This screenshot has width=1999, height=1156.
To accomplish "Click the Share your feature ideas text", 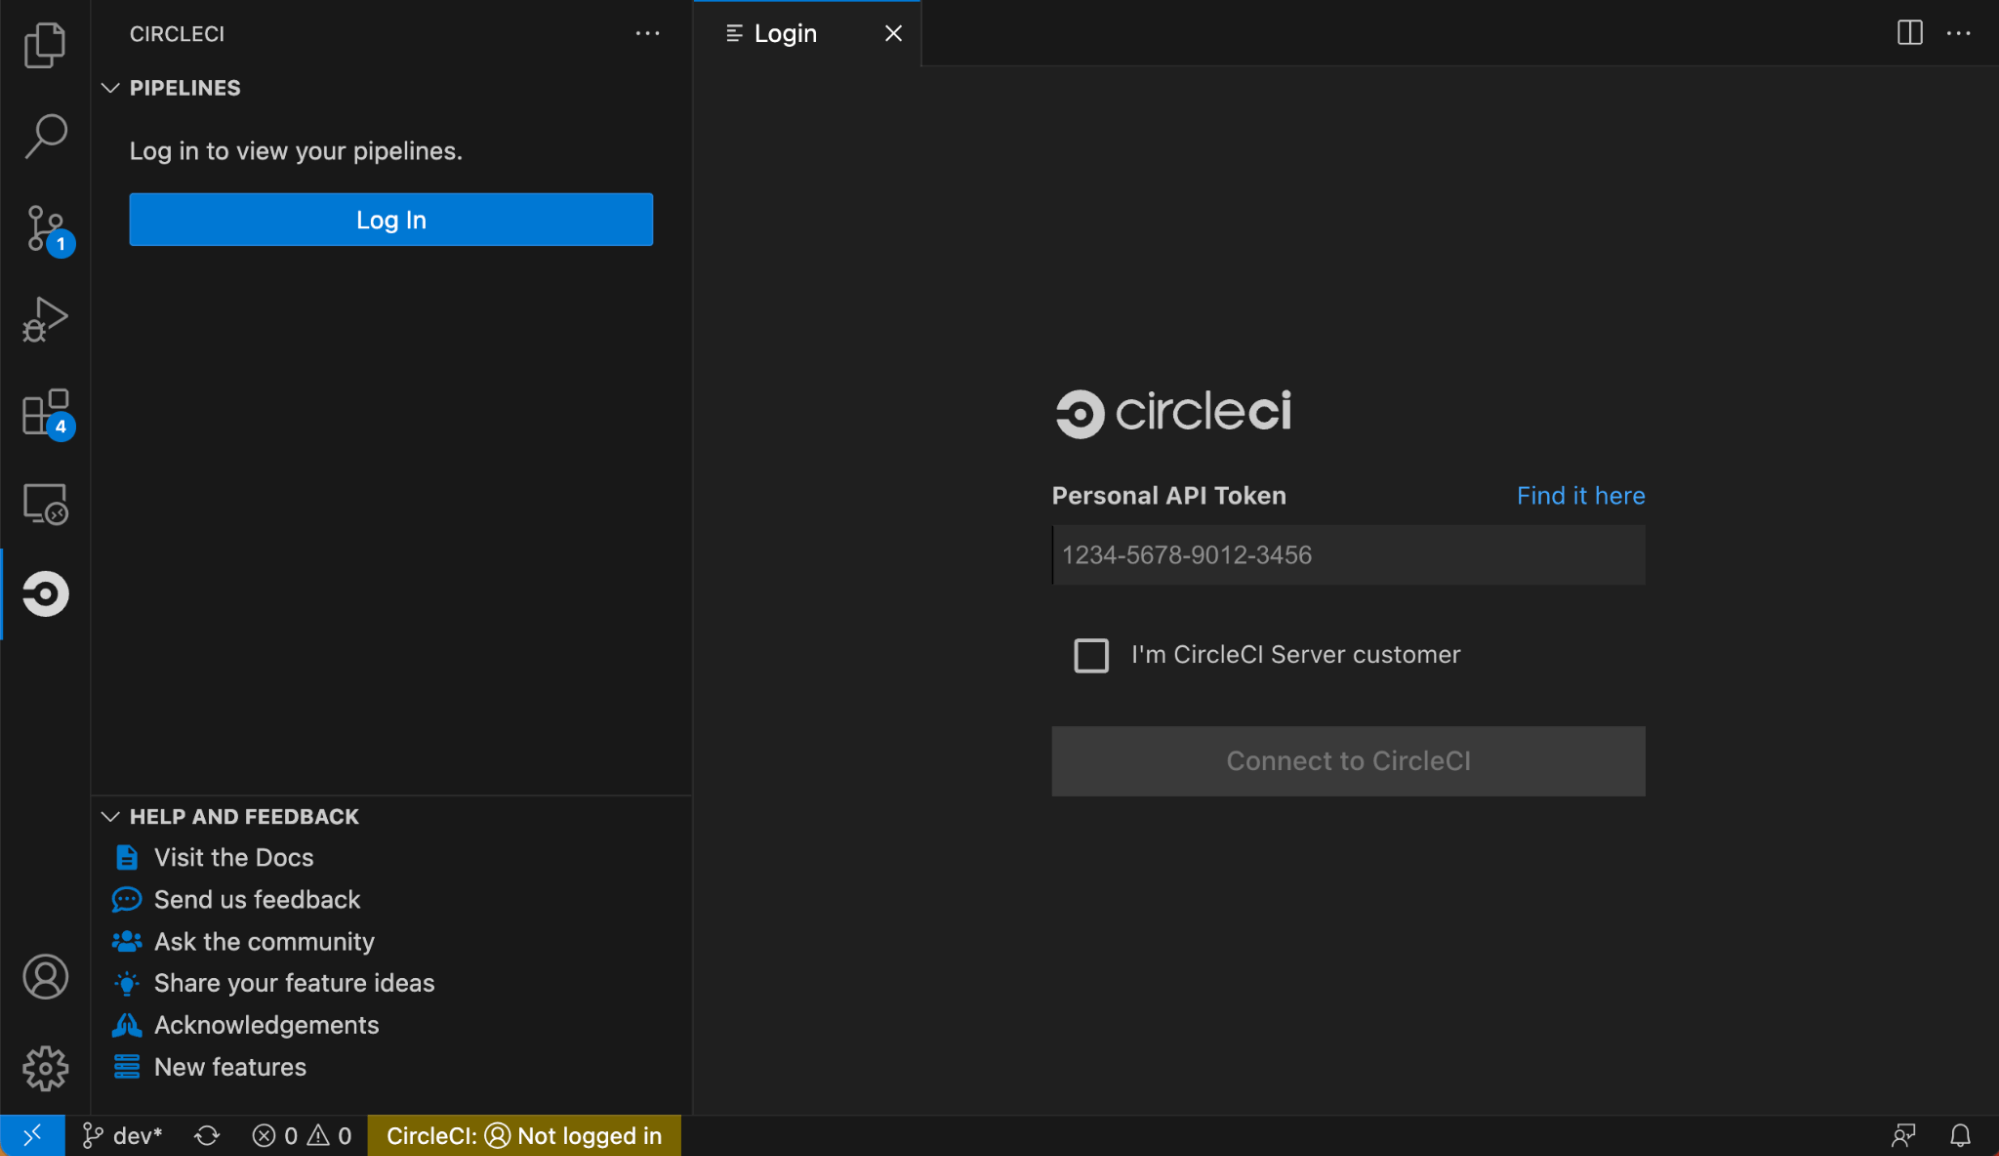I will pos(294,984).
